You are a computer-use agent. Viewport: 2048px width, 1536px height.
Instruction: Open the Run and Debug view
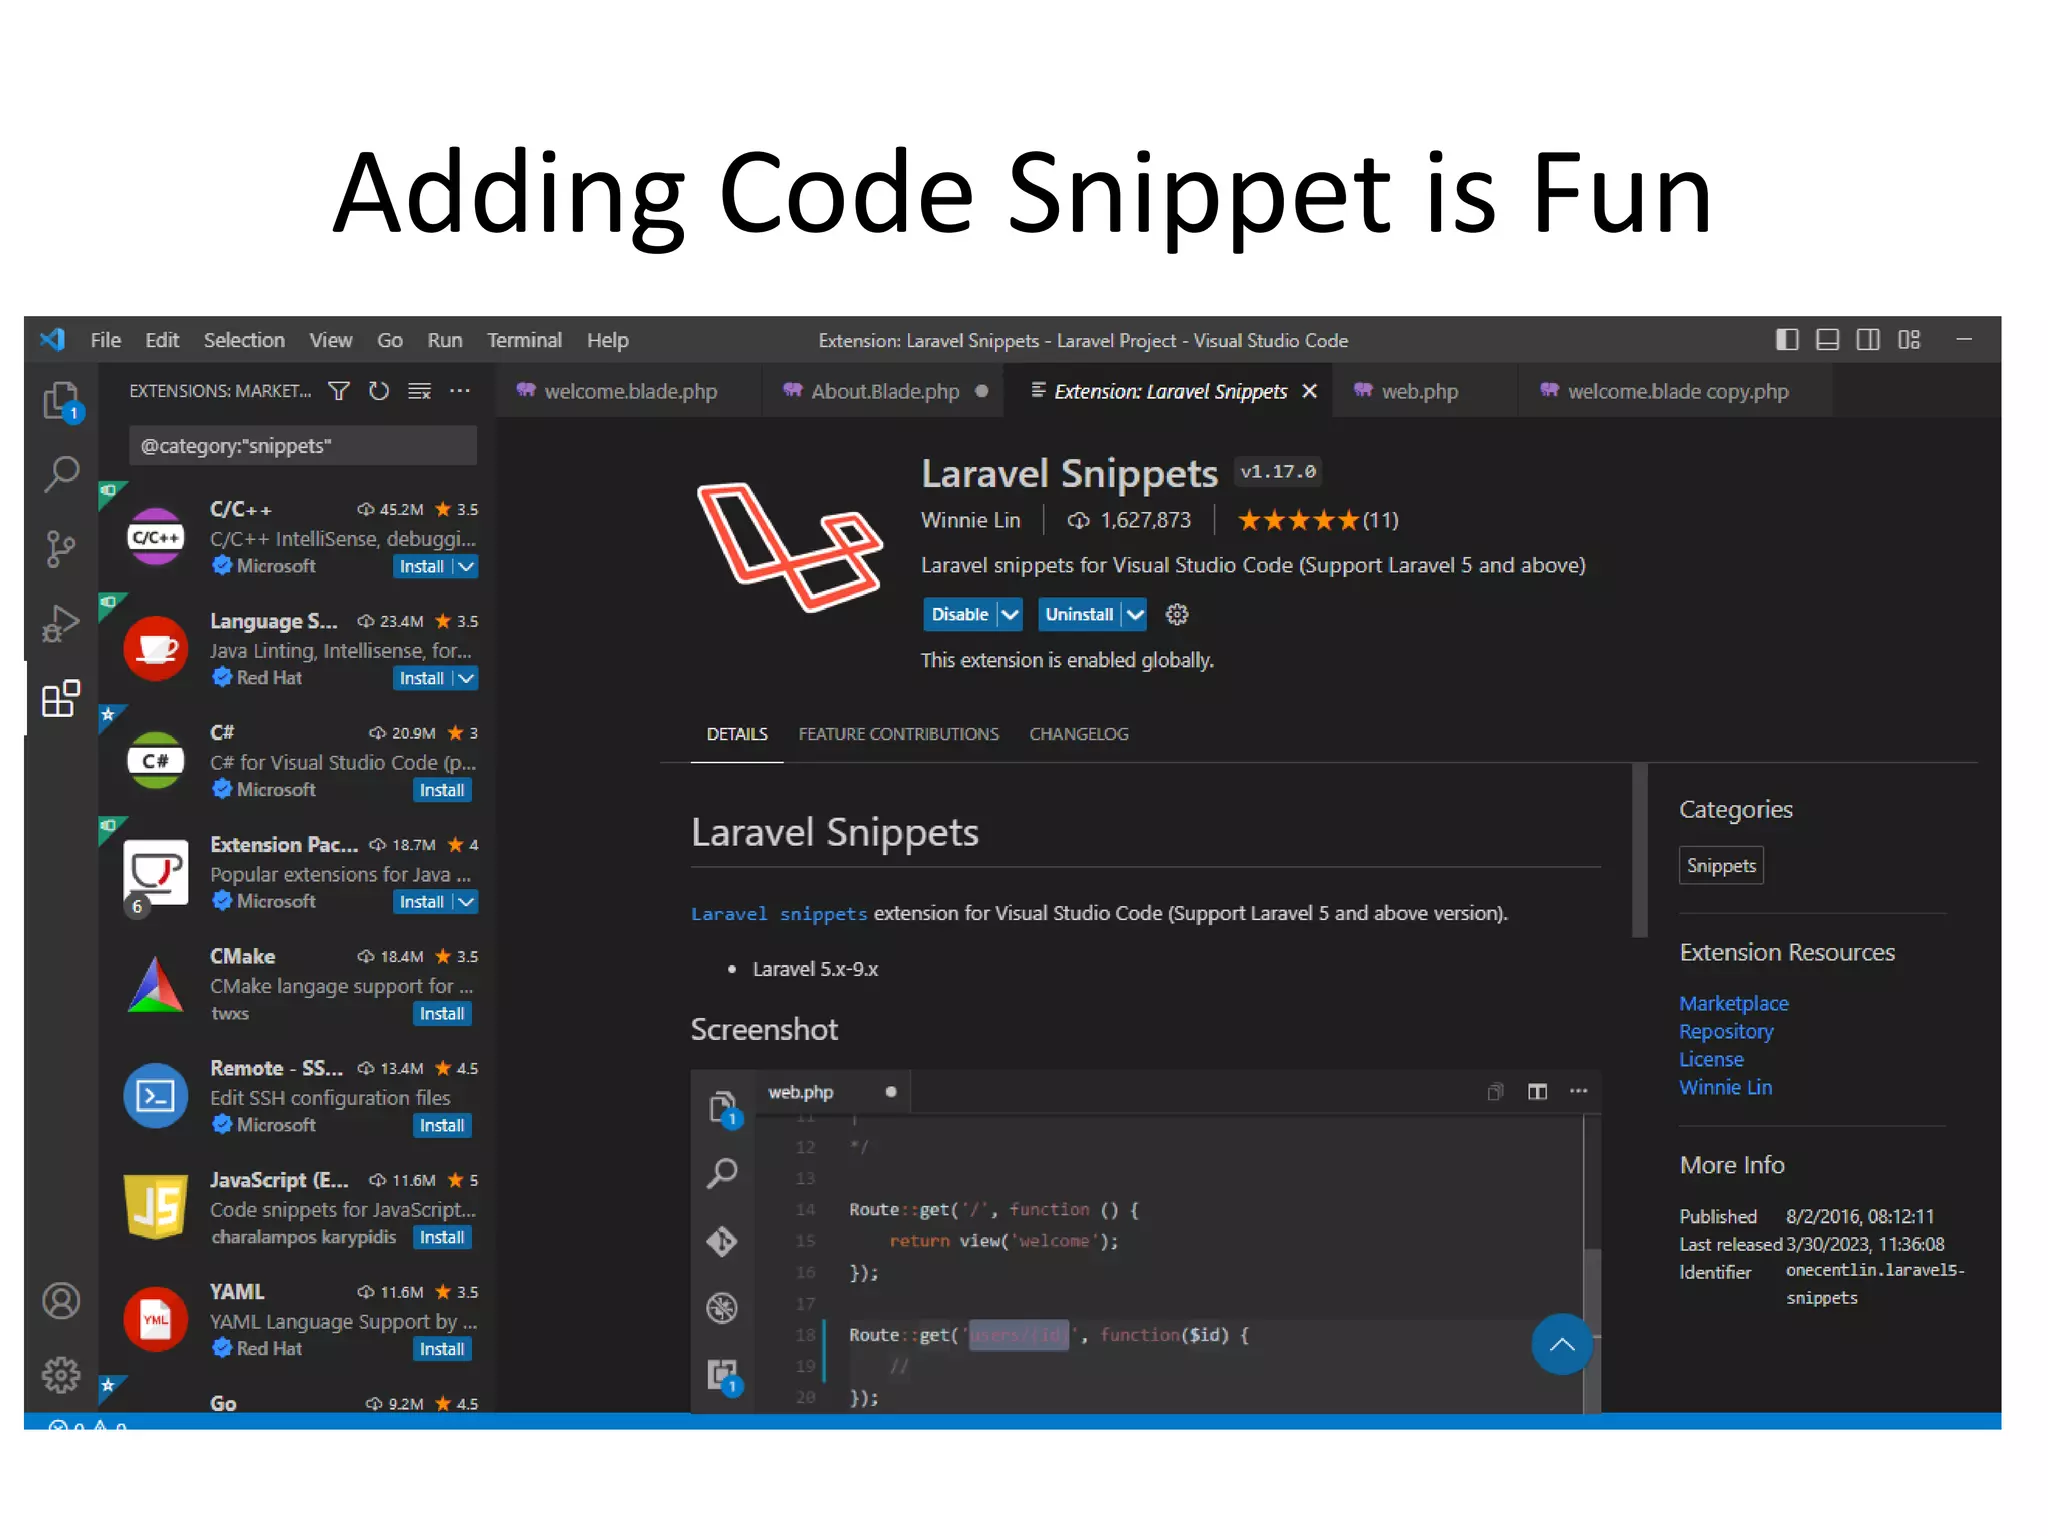click(x=61, y=623)
